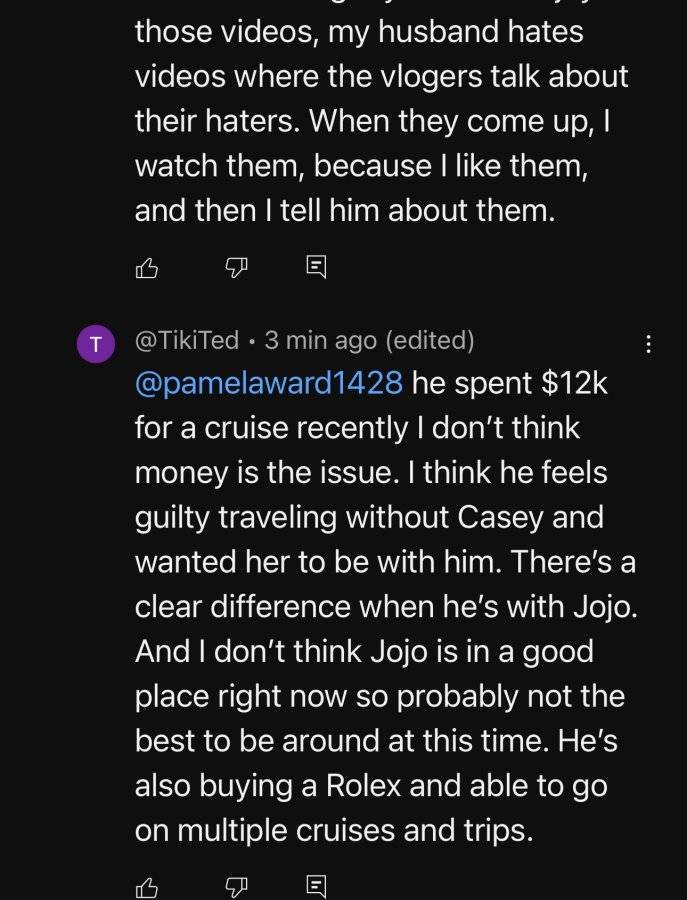Tap the line 'he spent $12k' in the reply

(x=510, y=382)
